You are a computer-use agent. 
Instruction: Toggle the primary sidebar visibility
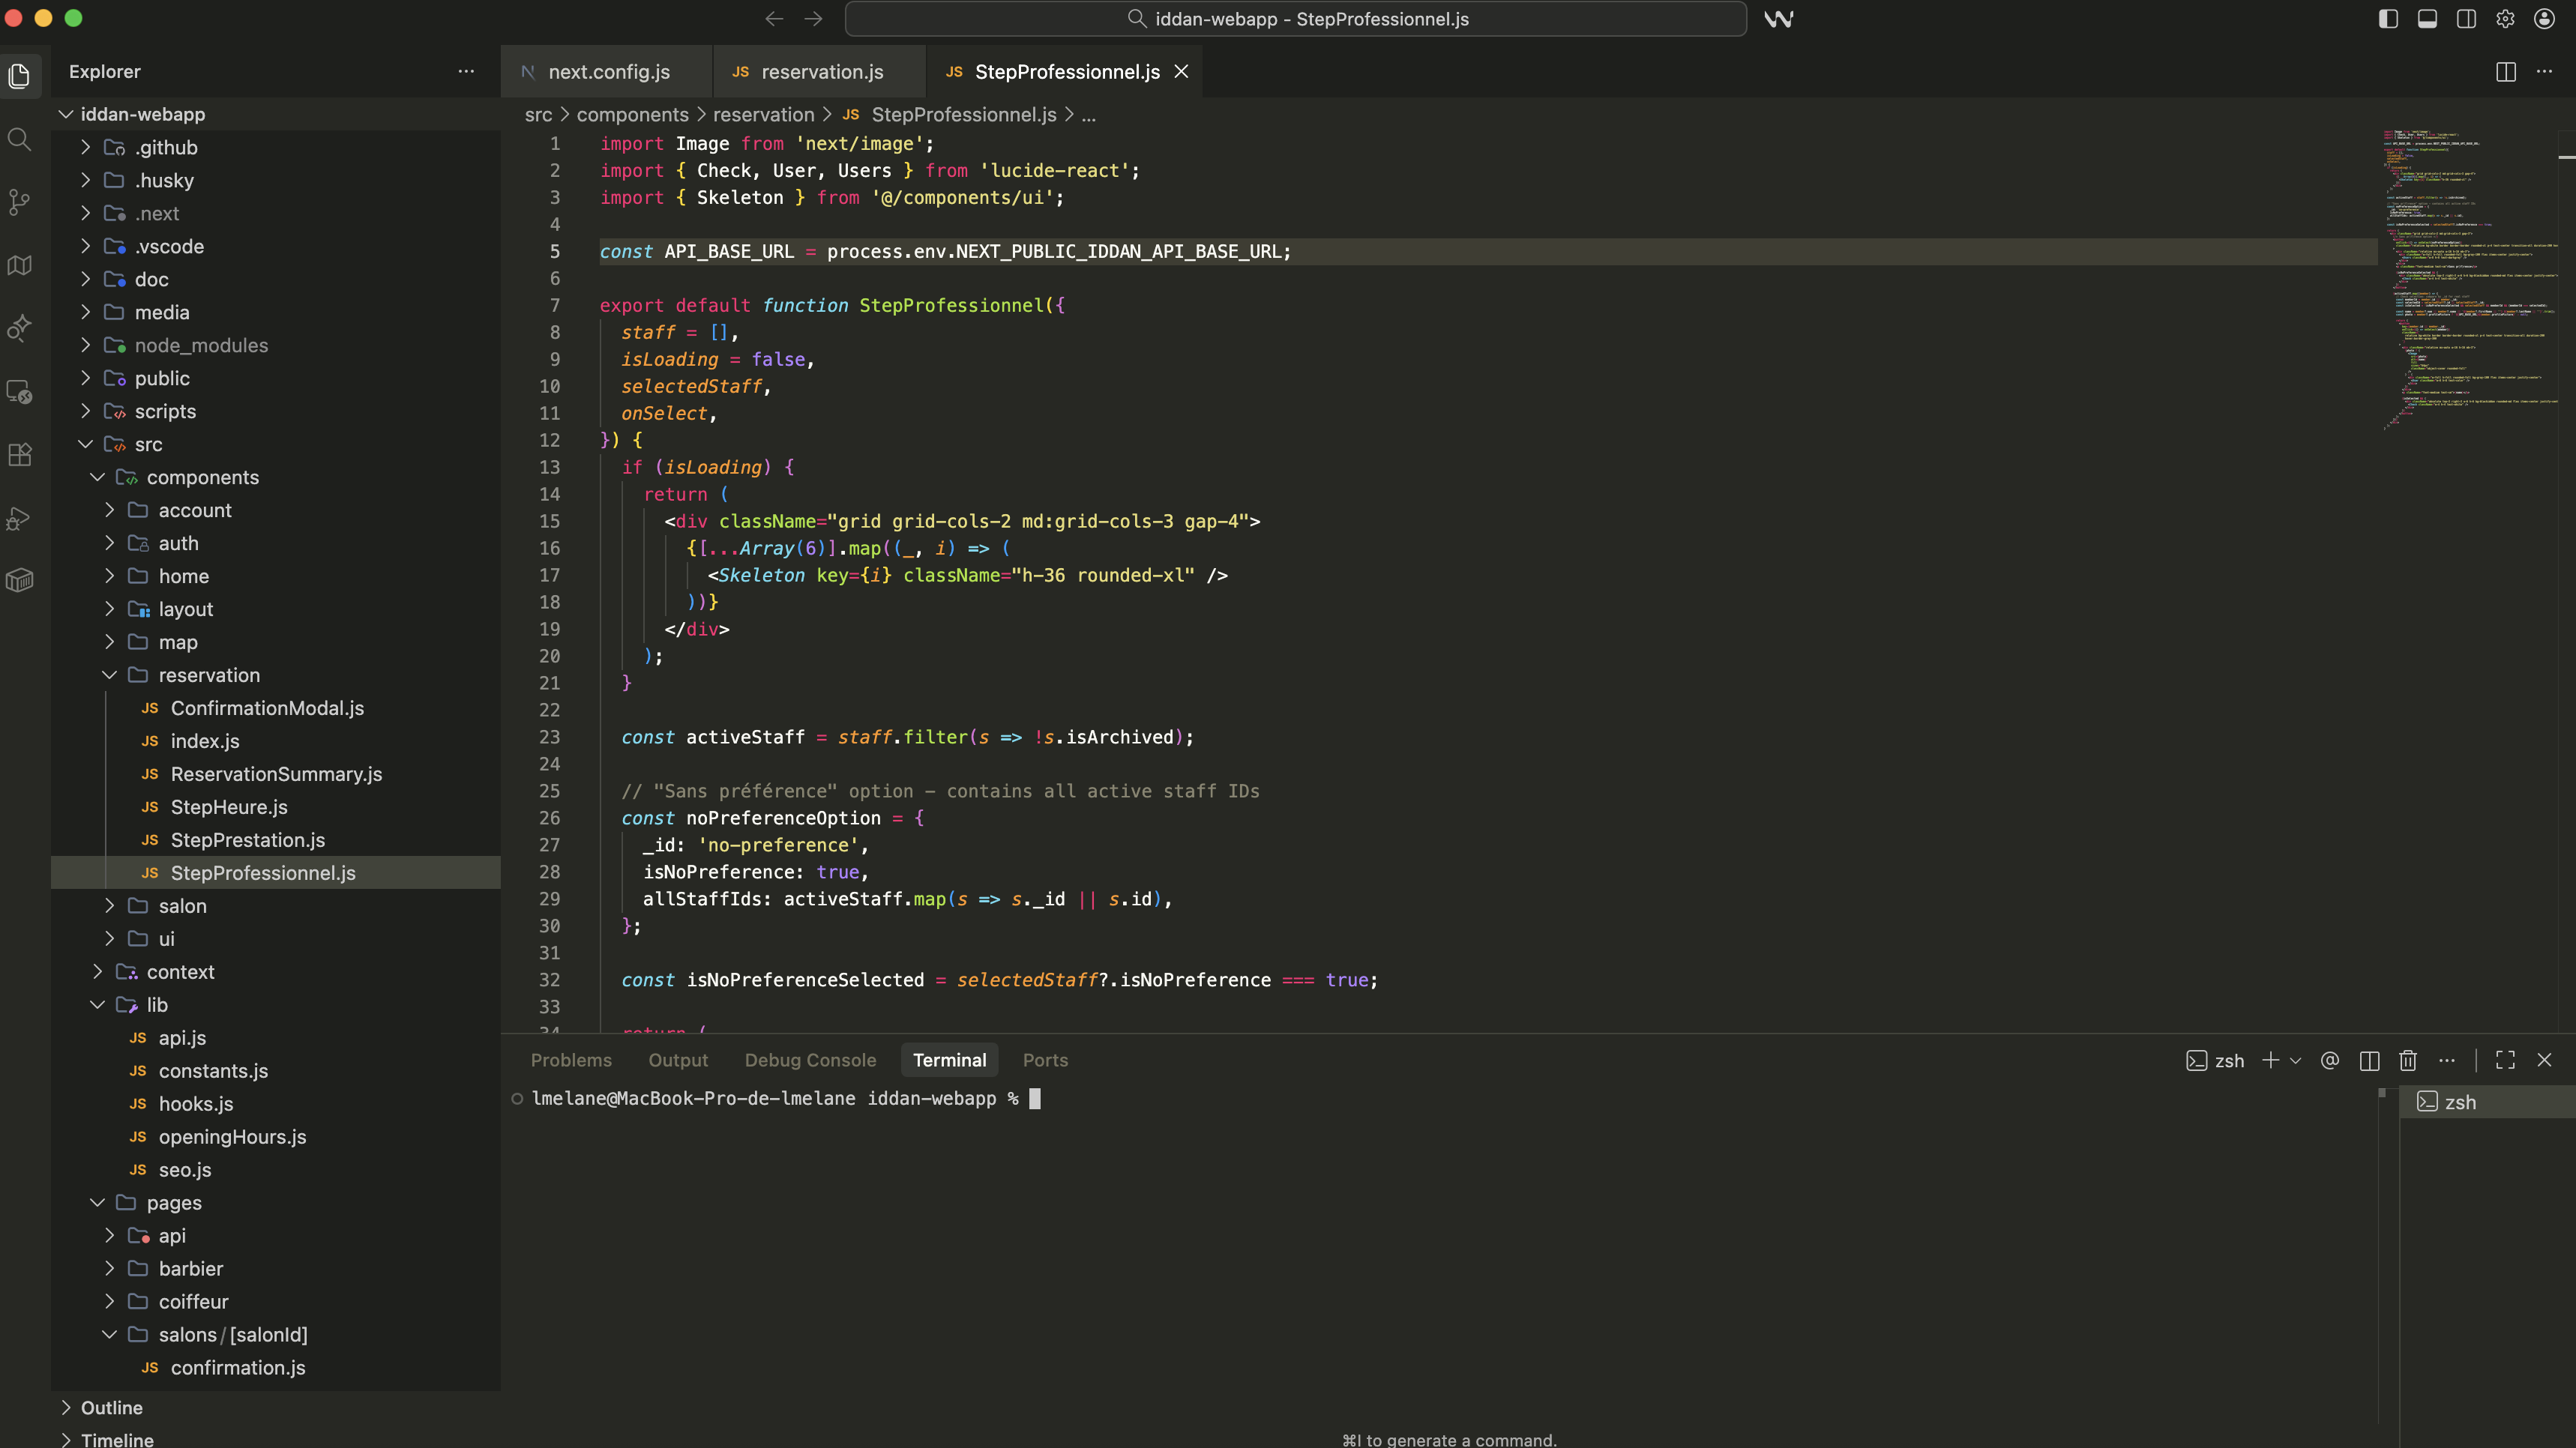2388,18
